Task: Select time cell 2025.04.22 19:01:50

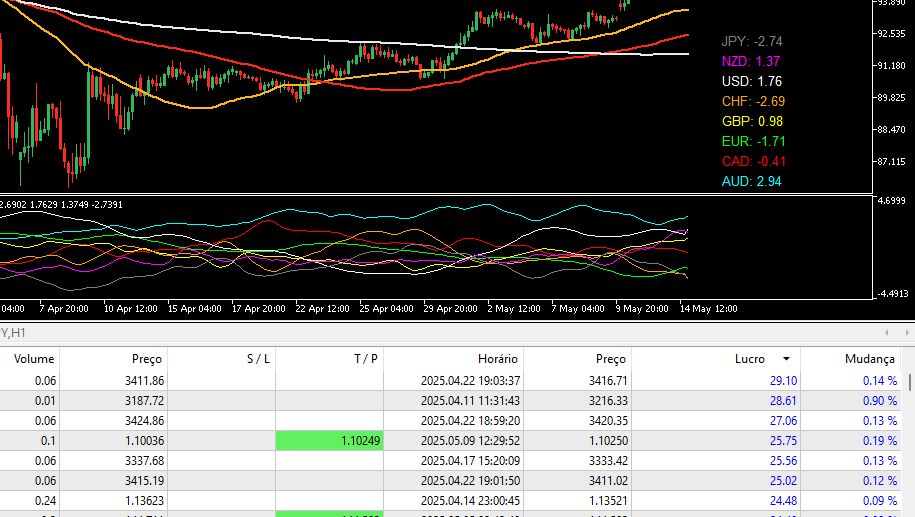Action: coord(470,481)
